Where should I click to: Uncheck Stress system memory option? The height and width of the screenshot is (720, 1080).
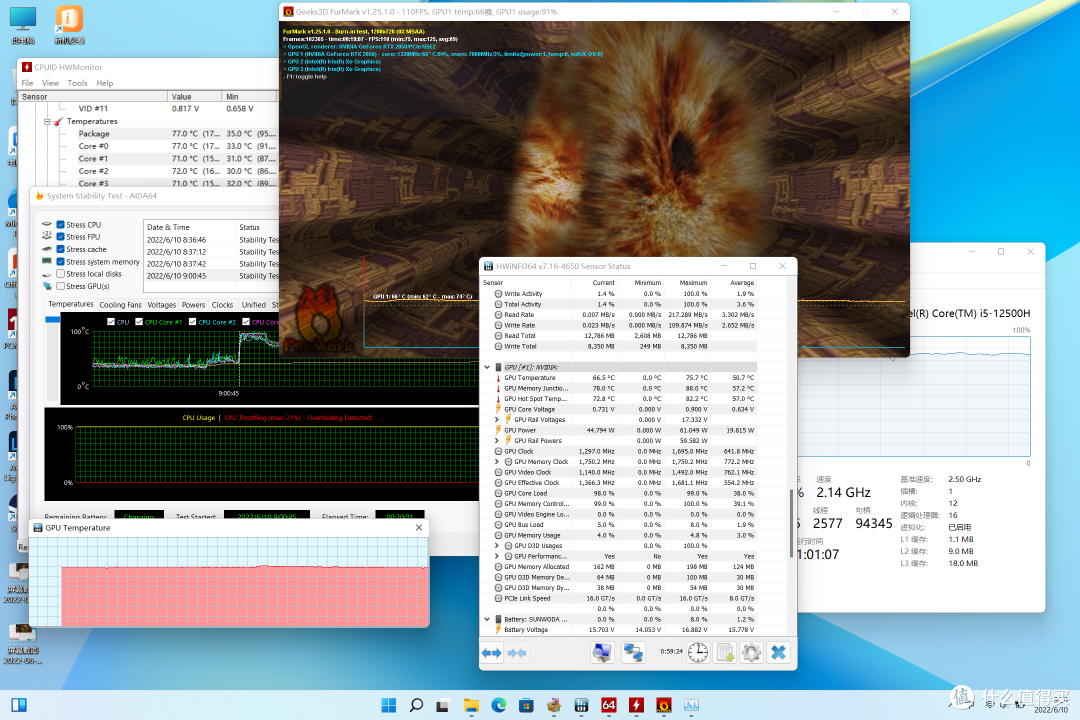click(61, 262)
